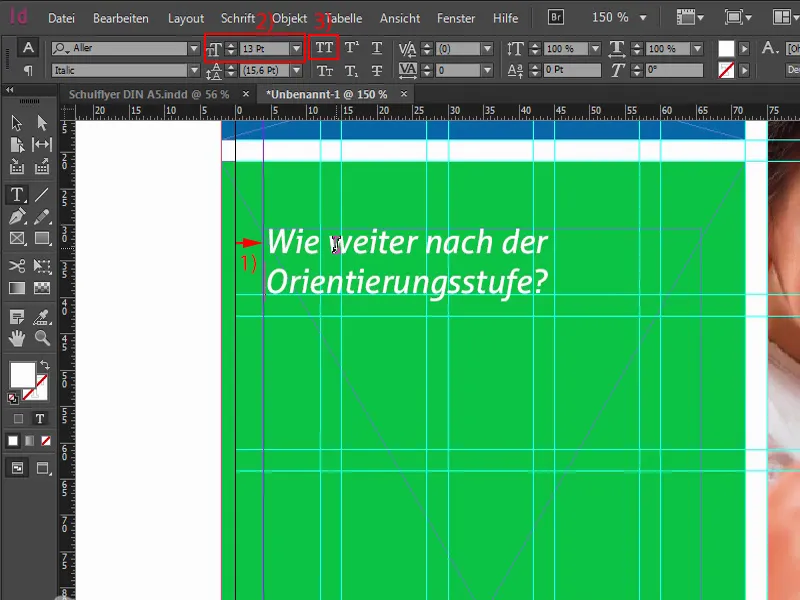Select the Gradient Feather tool

click(42, 288)
